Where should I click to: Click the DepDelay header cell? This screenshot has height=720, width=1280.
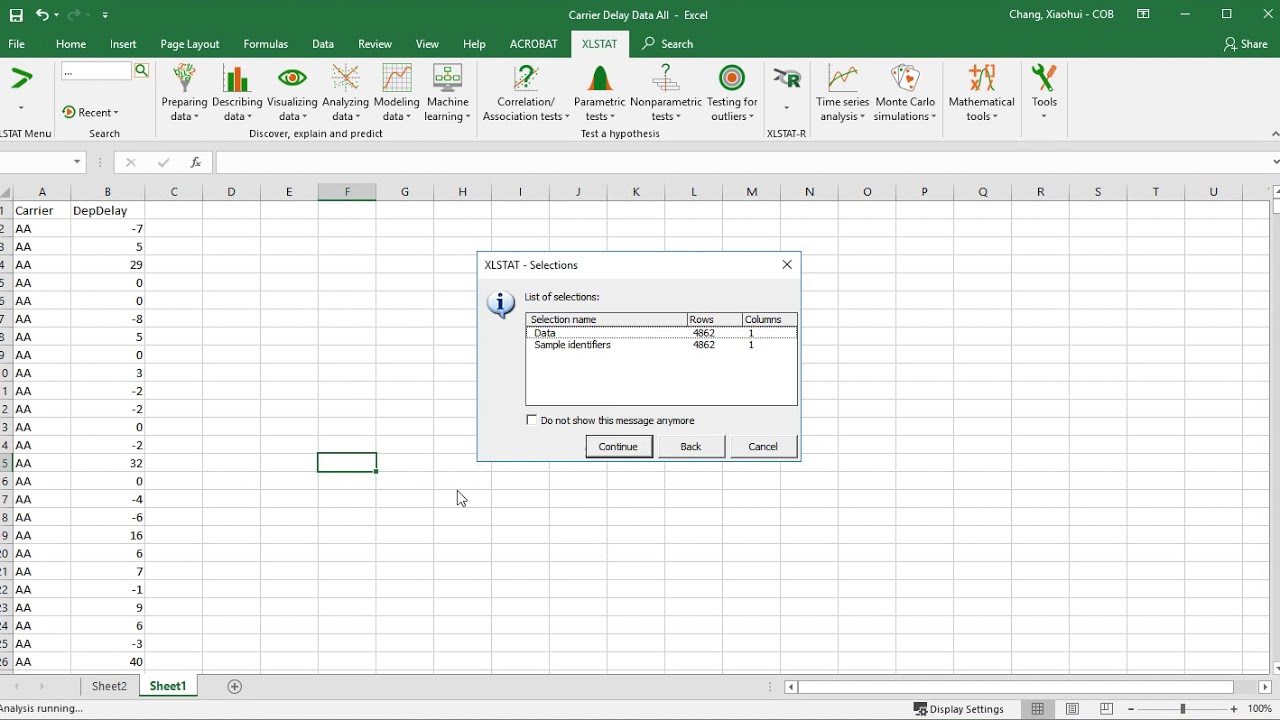[x=107, y=211]
